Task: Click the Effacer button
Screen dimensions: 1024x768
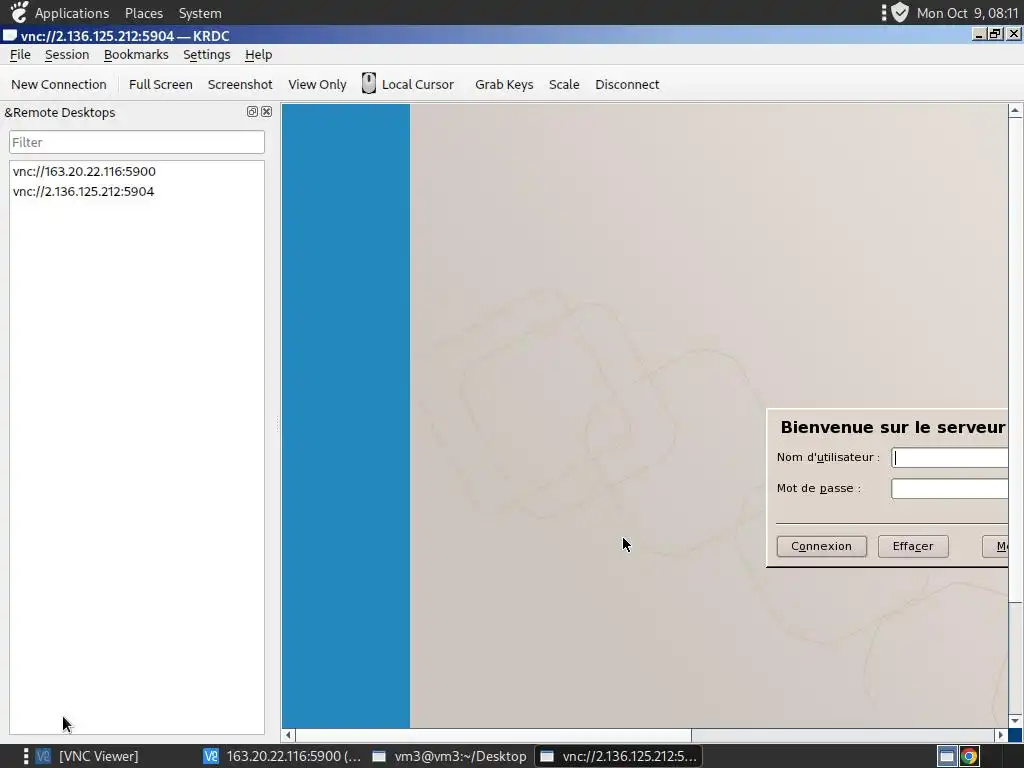Action: [913, 546]
